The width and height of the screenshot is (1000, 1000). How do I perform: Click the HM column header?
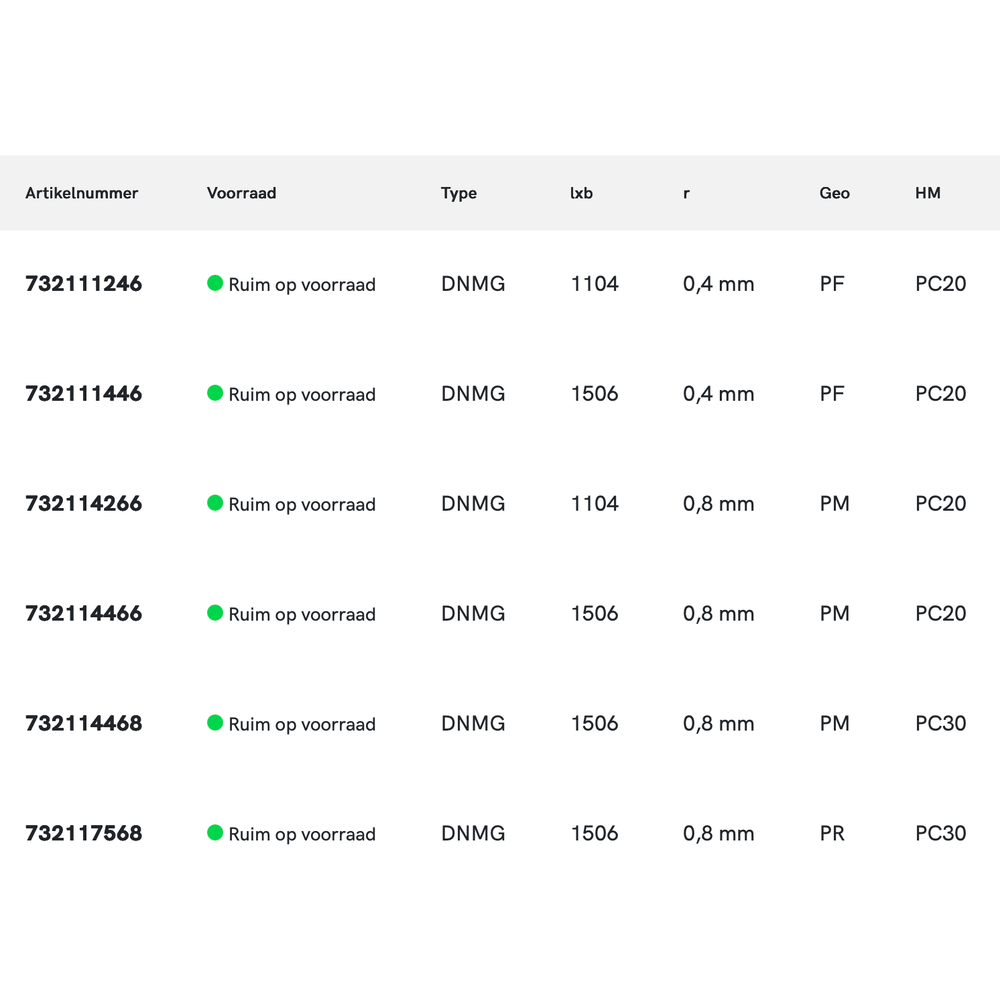[x=927, y=193]
